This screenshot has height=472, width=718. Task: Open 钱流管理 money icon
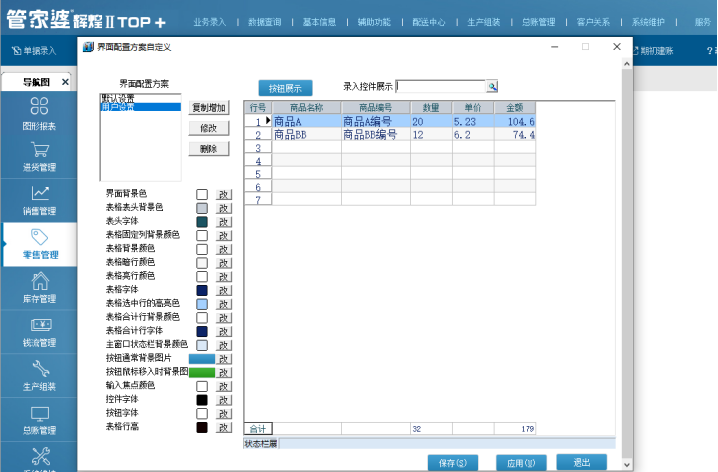[x=41, y=325]
